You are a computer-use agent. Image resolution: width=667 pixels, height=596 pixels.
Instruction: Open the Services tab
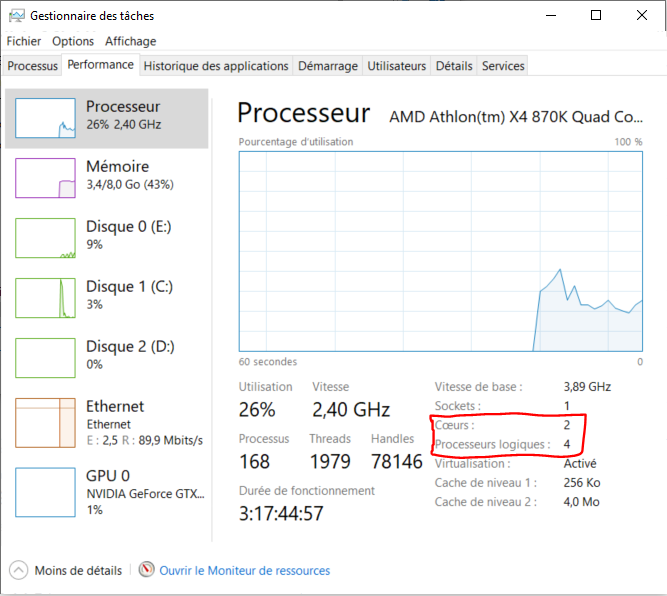pos(503,66)
